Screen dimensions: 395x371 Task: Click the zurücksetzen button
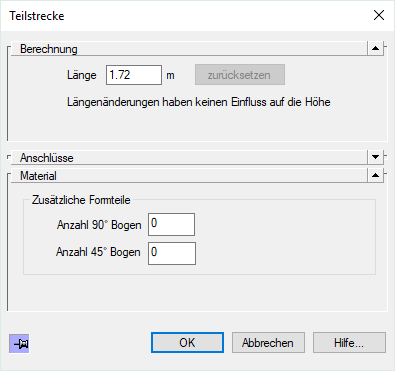240,75
